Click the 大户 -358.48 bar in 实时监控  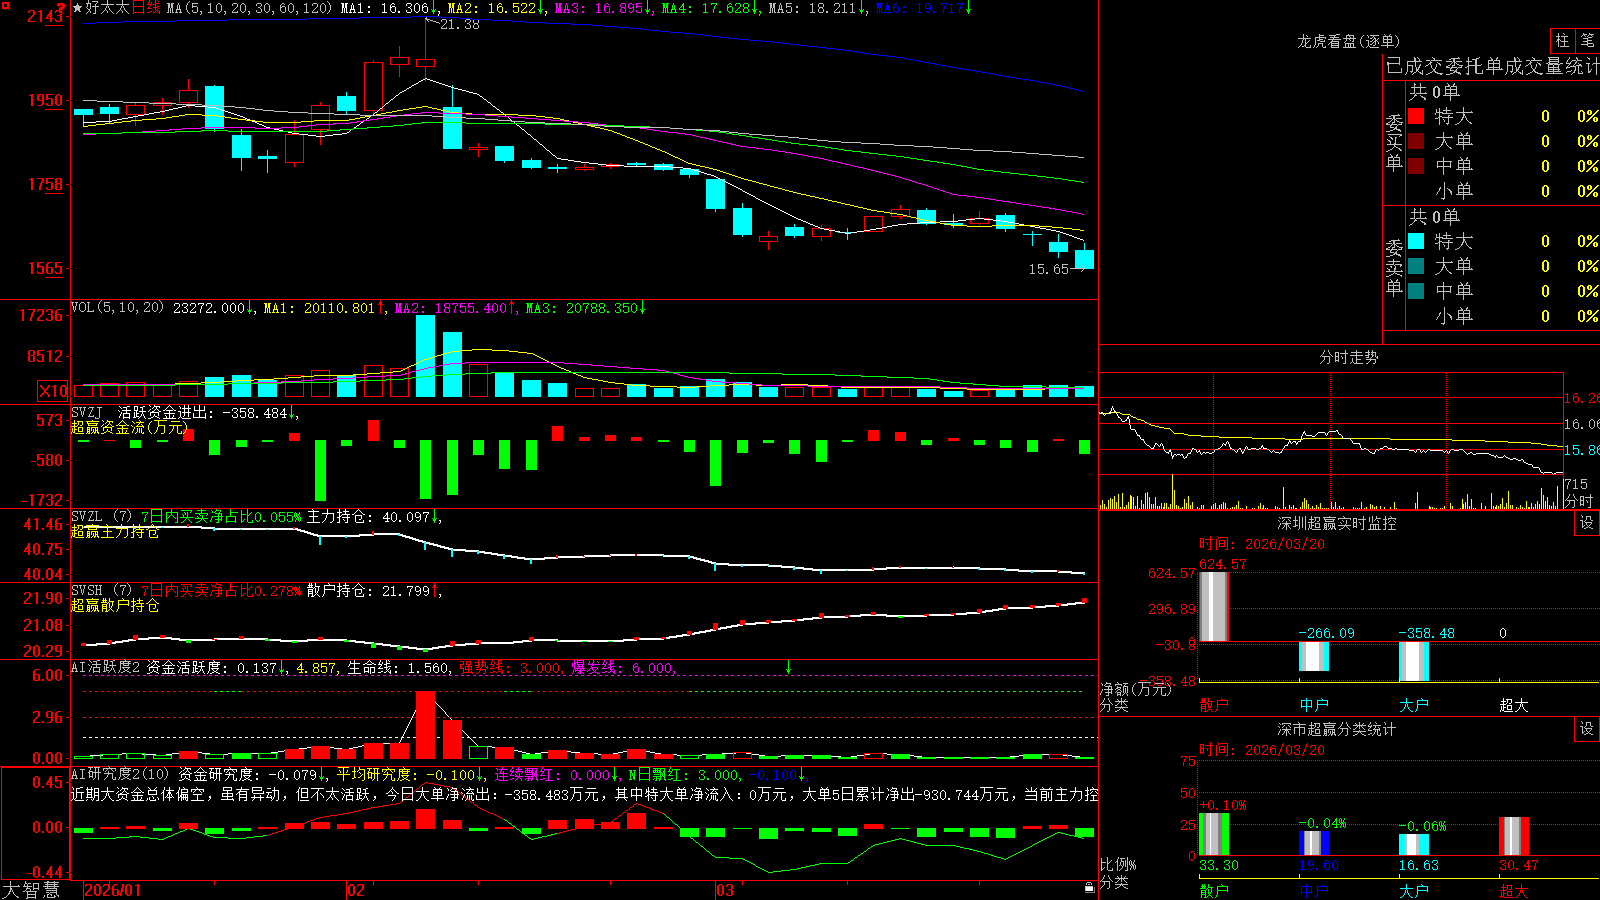click(1414, 661)
